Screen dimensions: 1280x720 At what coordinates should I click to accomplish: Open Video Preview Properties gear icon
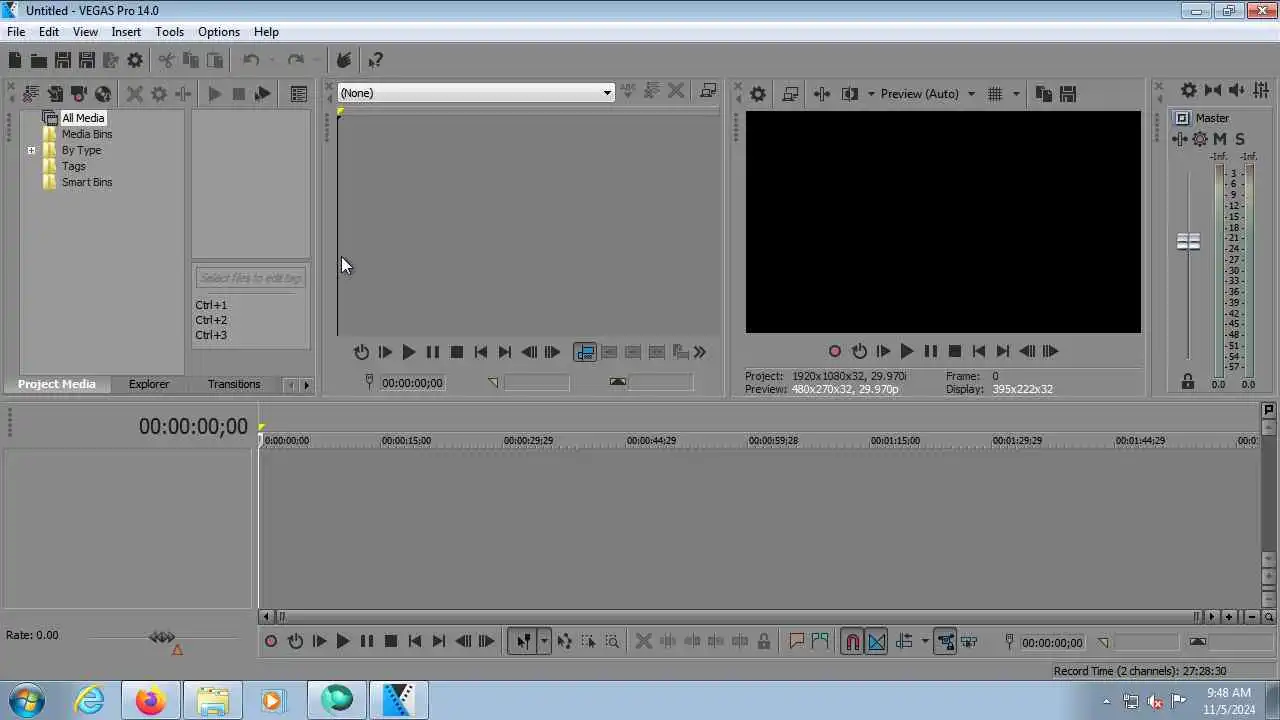758,94
